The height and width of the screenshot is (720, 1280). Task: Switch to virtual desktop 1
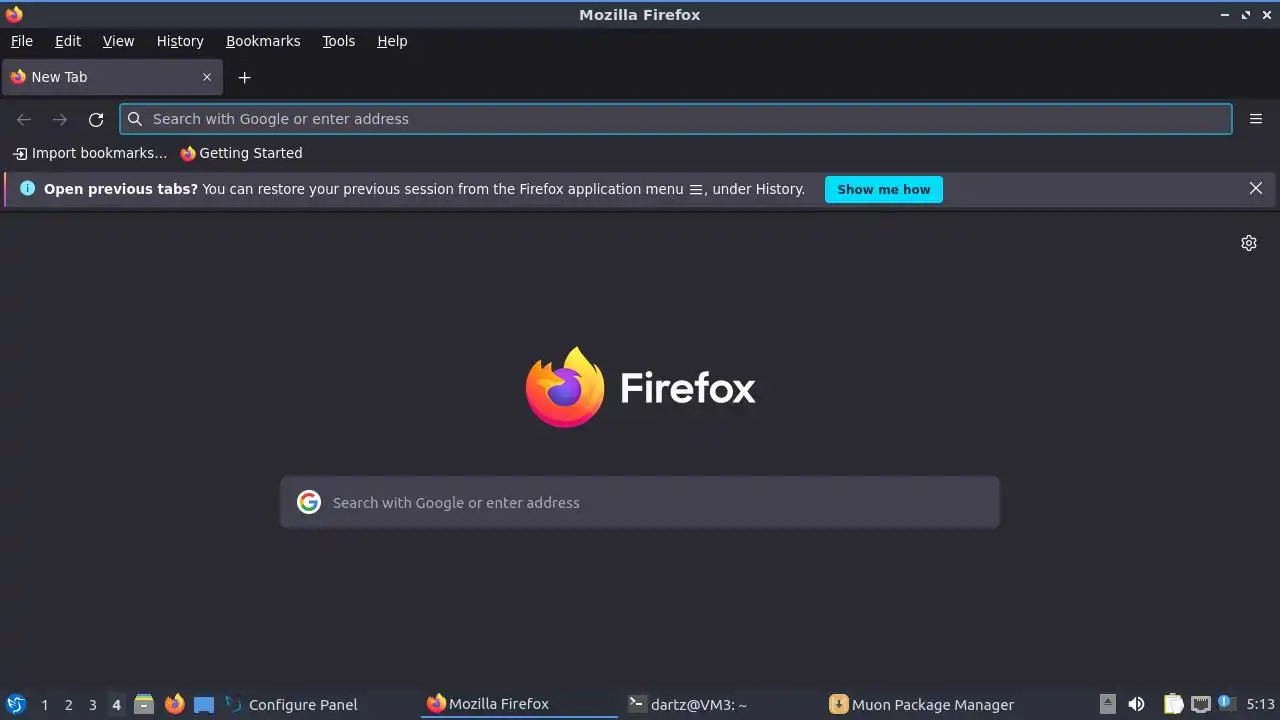click(x=44, y=705)
